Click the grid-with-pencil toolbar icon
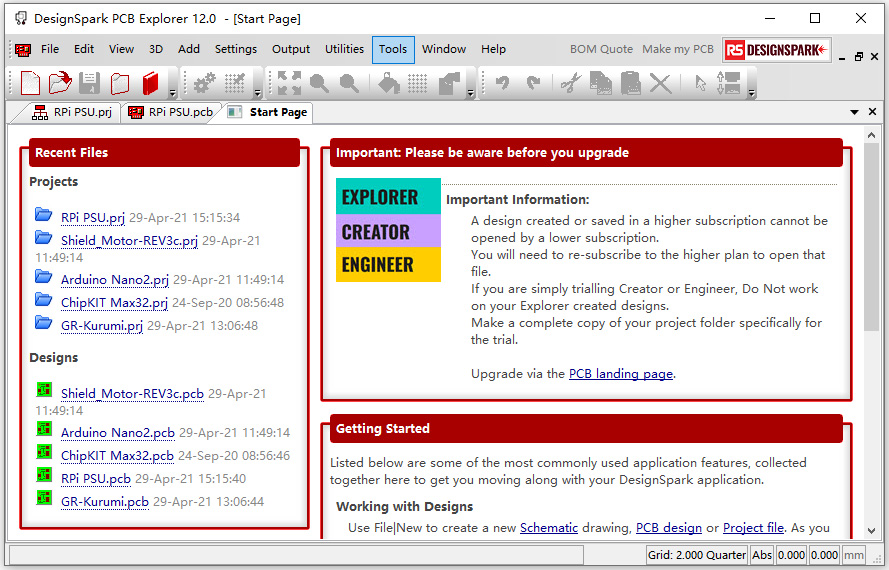Screen dimensions: 889x570 click(x=235, y=83)
